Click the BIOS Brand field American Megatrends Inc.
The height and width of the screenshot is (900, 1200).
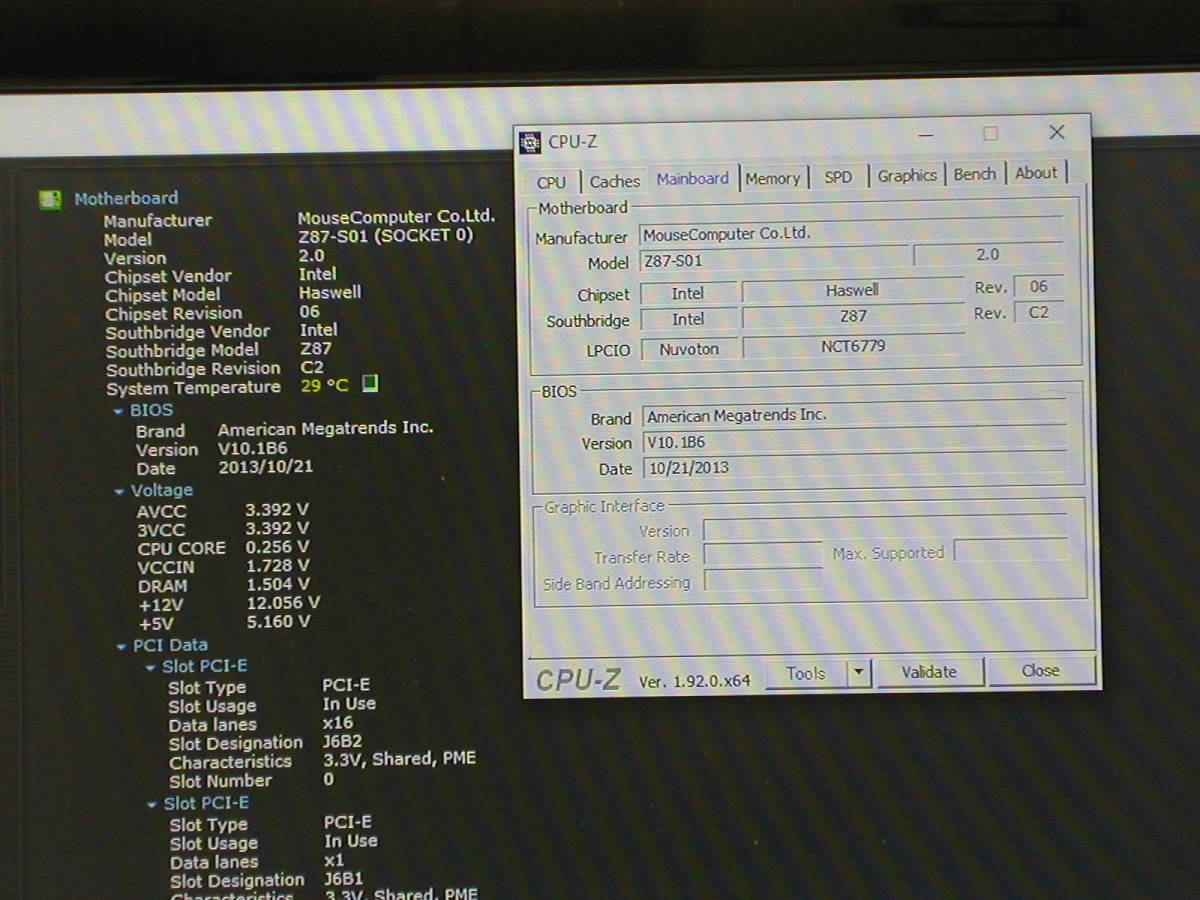coord(854,415)
